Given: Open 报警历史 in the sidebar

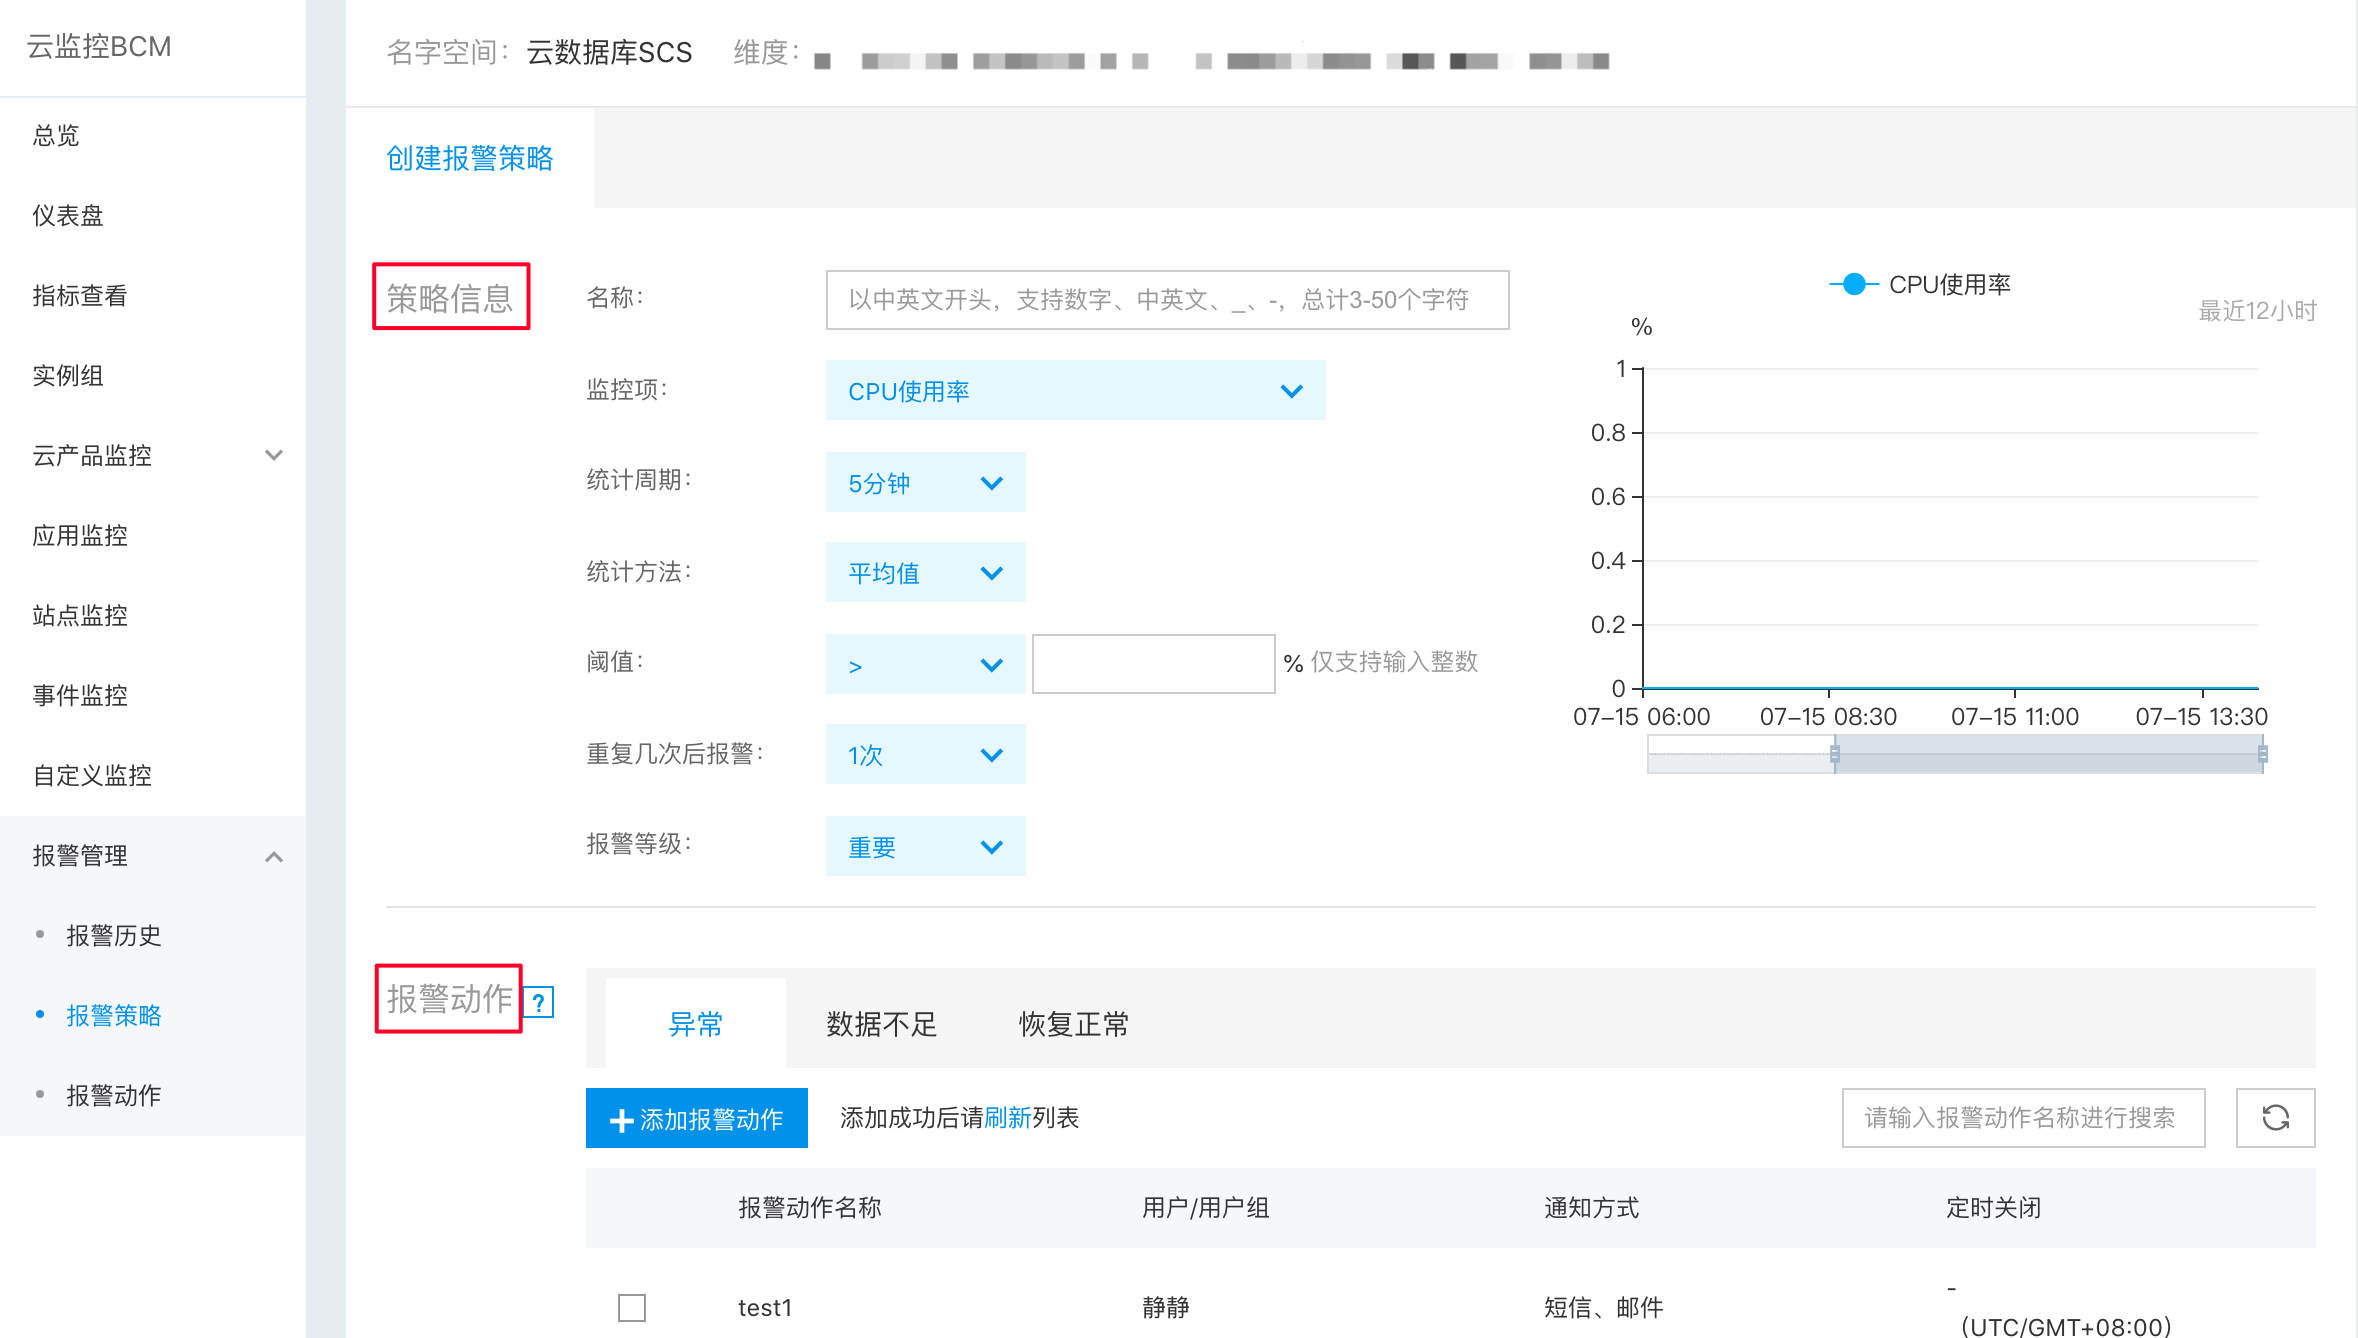Looking at the screenshot, I should [x=114, y=935].
